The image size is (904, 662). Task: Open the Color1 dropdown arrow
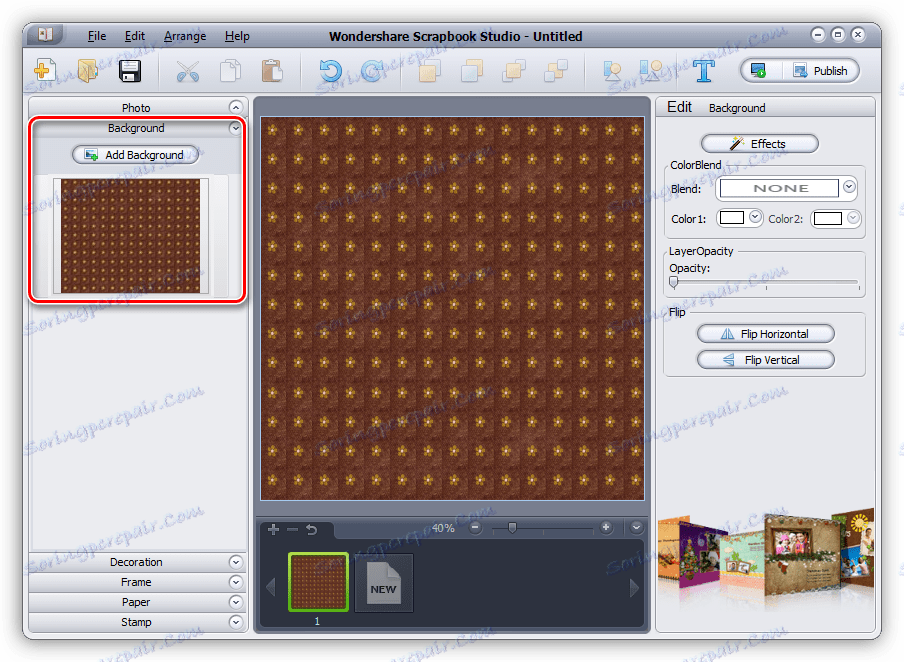(755, 217)
